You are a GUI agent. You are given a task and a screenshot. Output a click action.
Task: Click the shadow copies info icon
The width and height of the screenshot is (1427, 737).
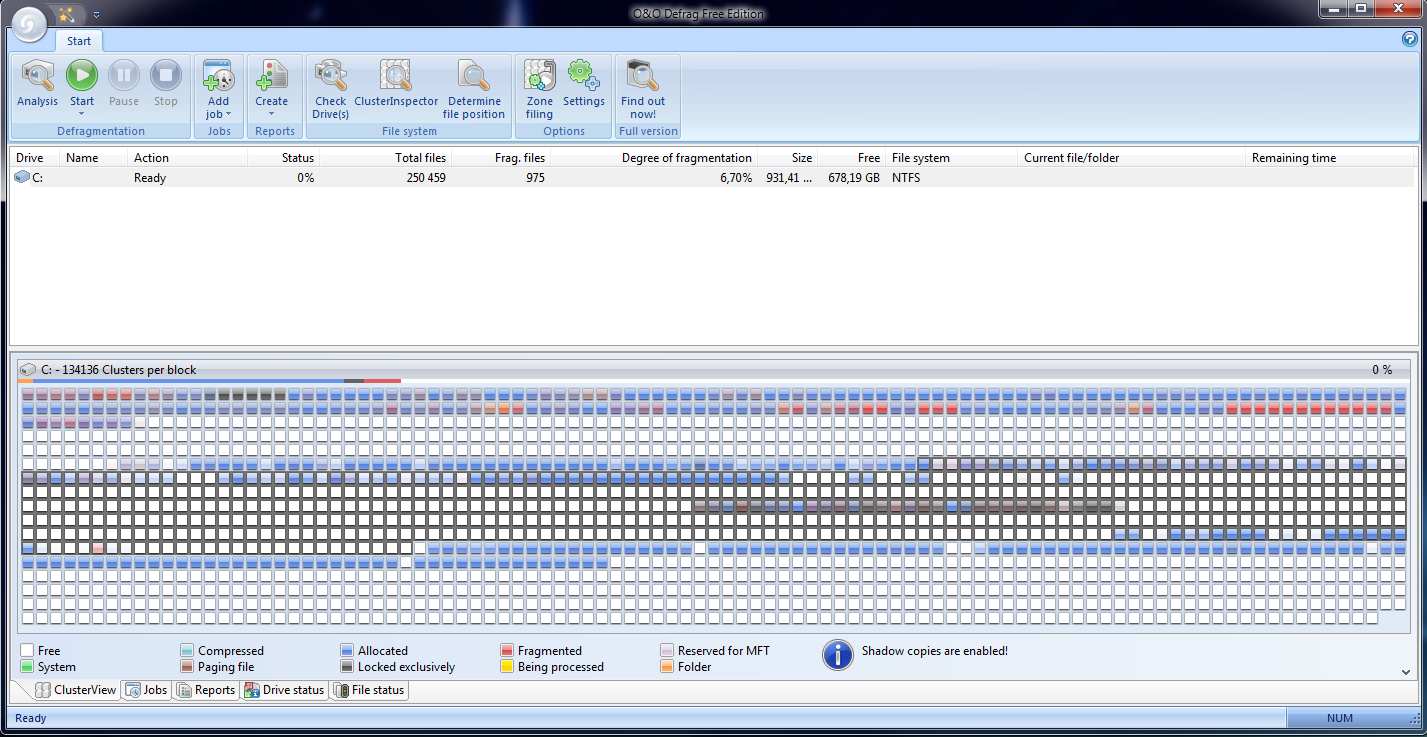838,654
